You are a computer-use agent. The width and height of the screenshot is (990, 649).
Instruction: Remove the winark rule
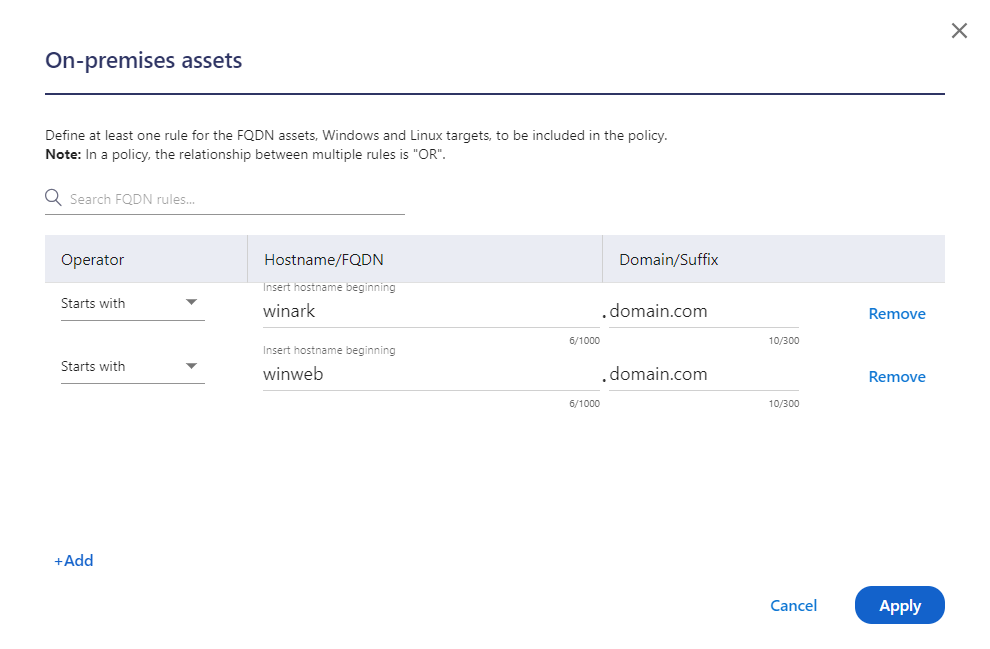click(x=896, y=313)
